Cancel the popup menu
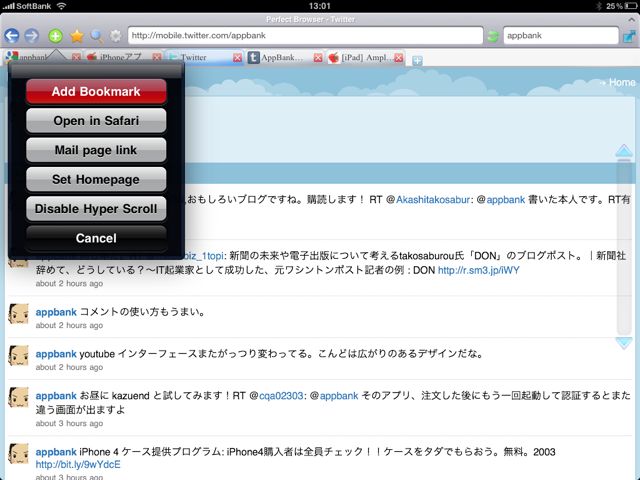This screenshot has width=640, height=480. coord(96,238)
